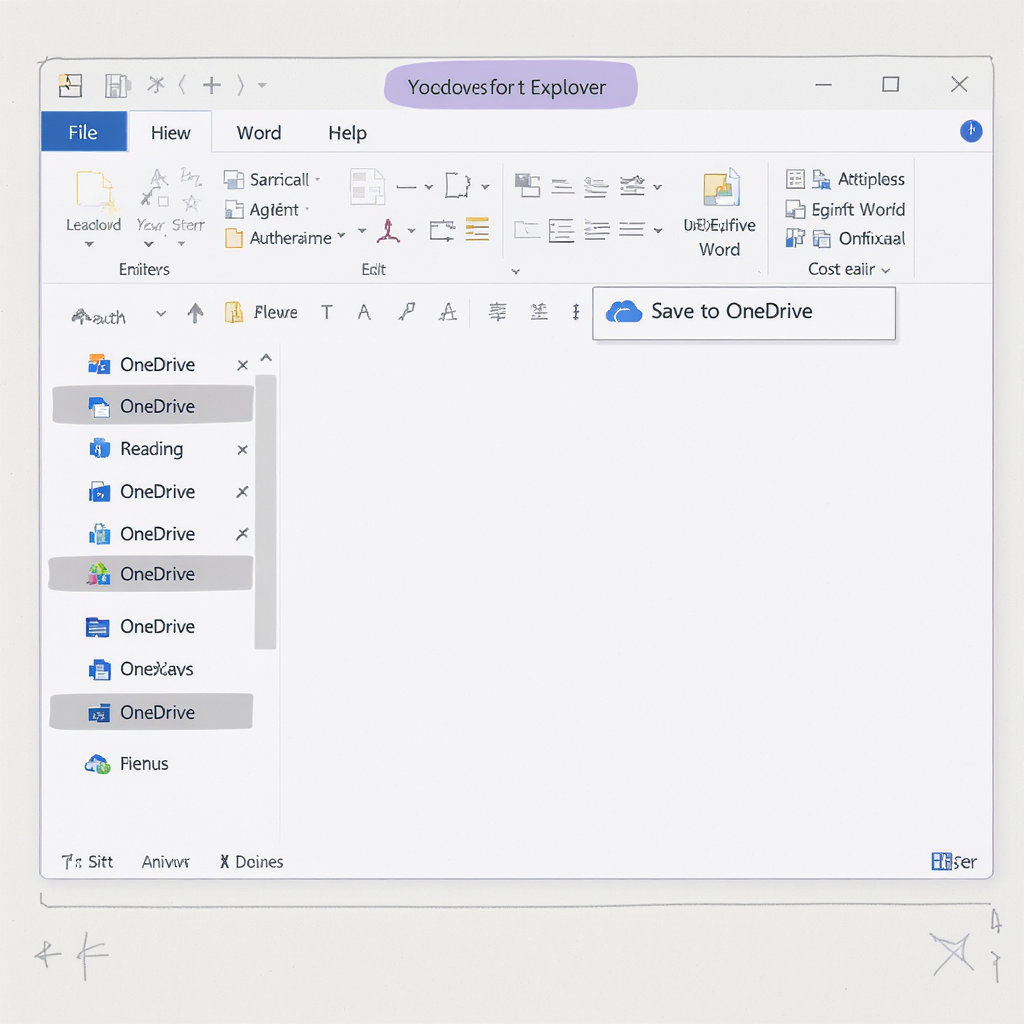Click Anivwr in the status bar
Screen dimensions: 1024x1024
click(x=165, y=862)
